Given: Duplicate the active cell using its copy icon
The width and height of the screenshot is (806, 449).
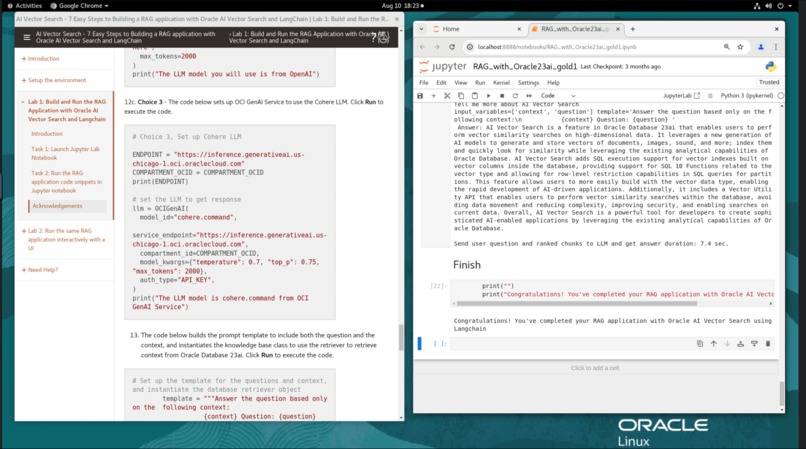Looking at the screenshot, I should pyautogui.click(x=700, y=344).
